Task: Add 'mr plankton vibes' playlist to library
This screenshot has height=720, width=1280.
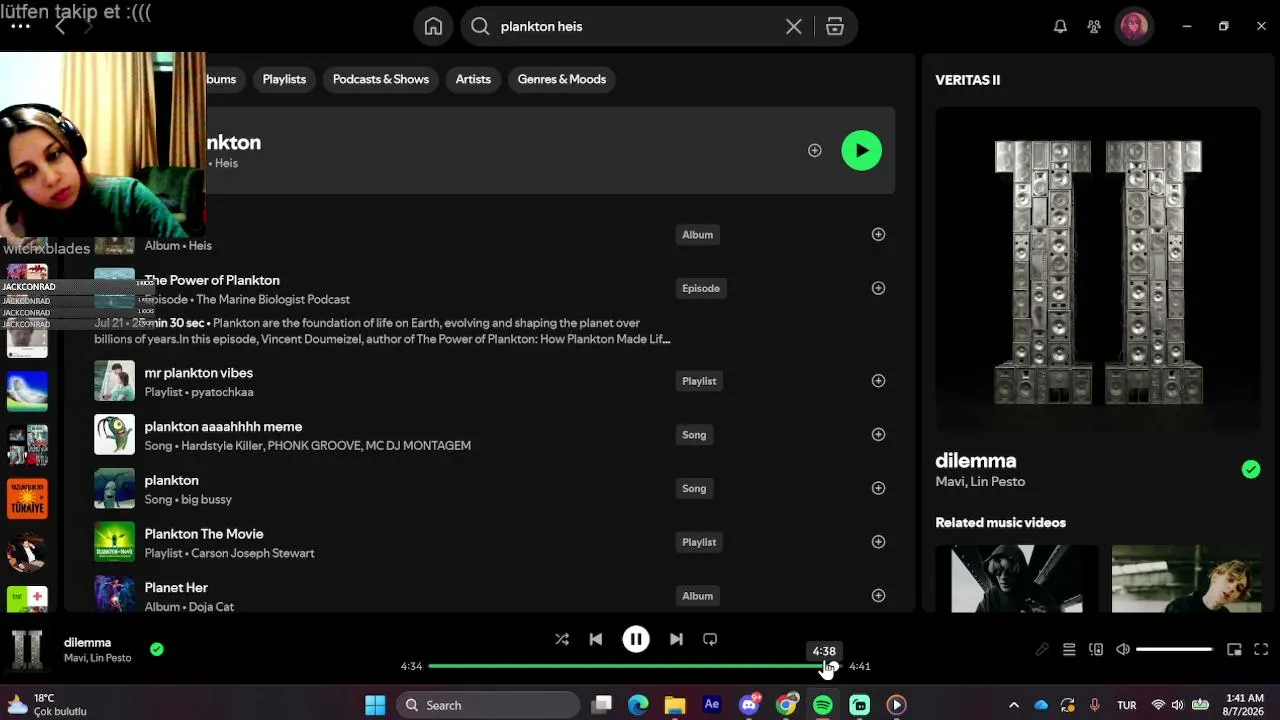Action: coord(878,380)
